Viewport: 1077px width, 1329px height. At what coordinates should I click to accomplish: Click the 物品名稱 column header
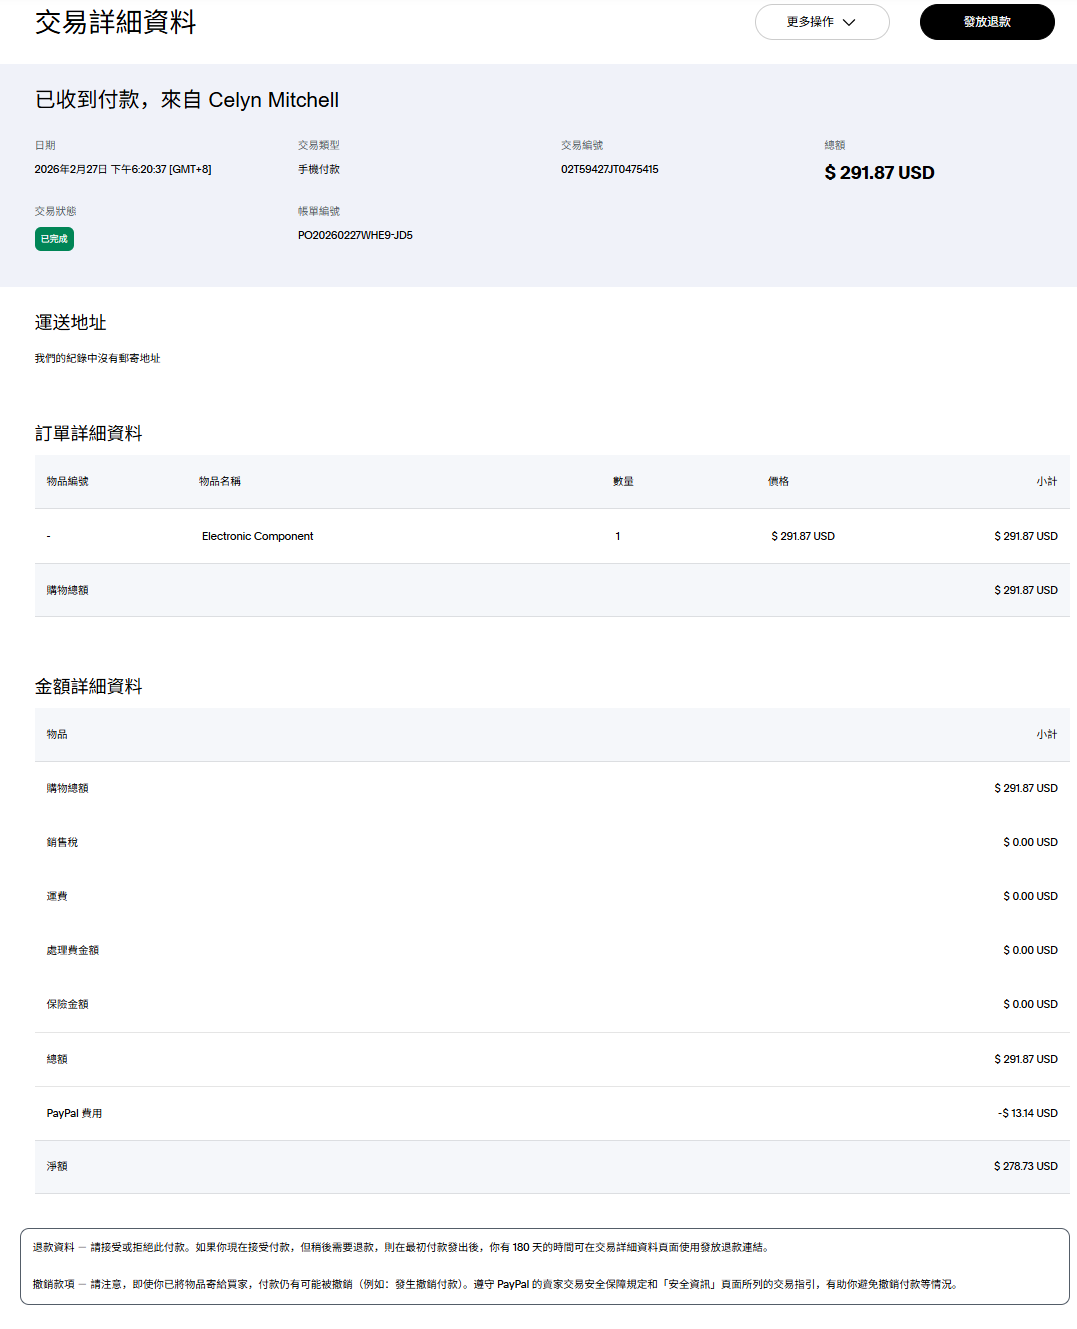point(219,482)
